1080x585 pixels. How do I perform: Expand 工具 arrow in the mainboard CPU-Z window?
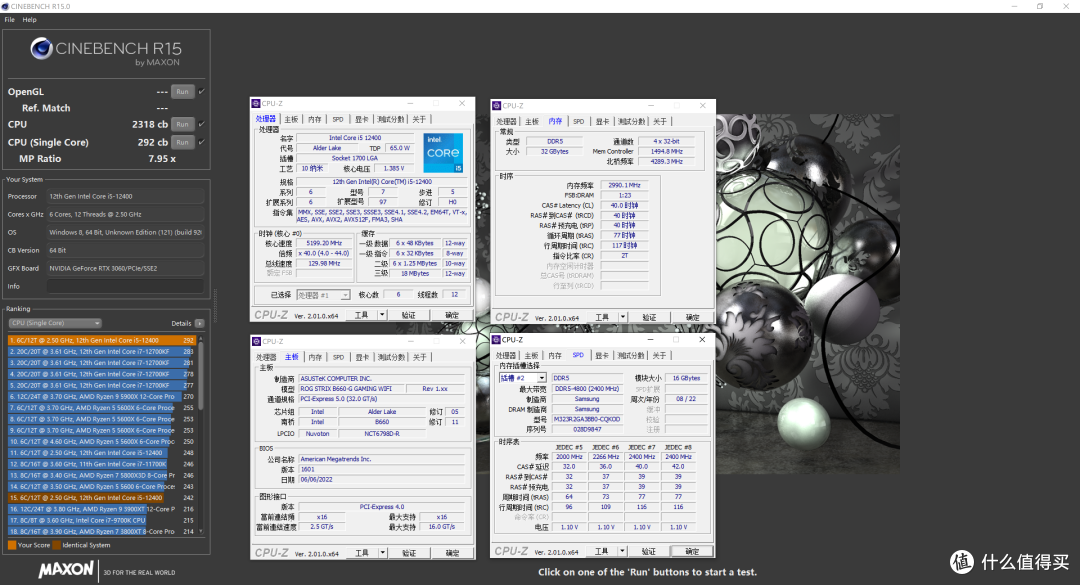click(x=382, y=553)
